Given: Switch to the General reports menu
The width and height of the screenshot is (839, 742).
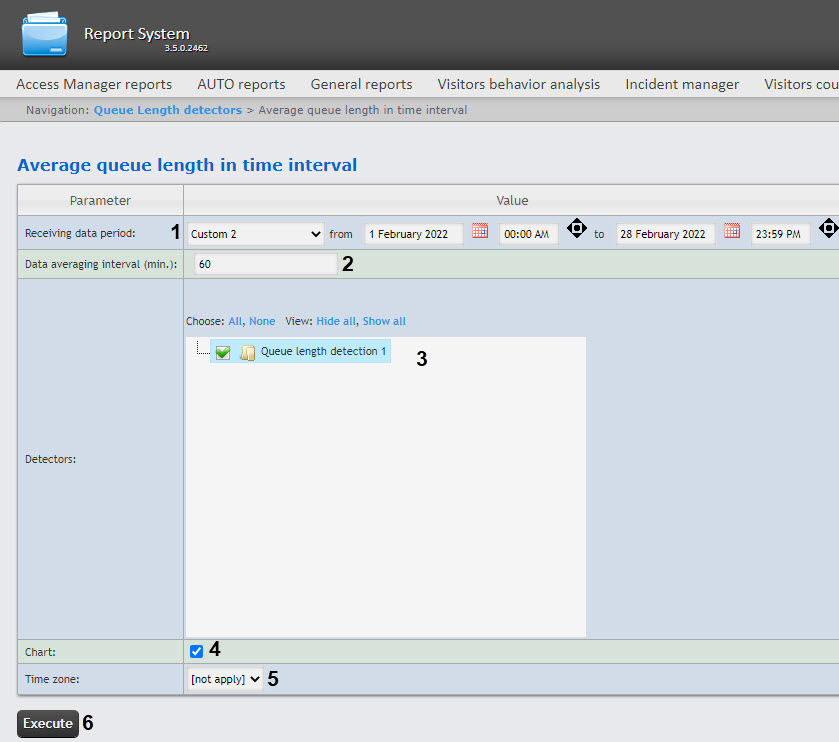Looking at the screenshot, I should (x=361, y=84).
